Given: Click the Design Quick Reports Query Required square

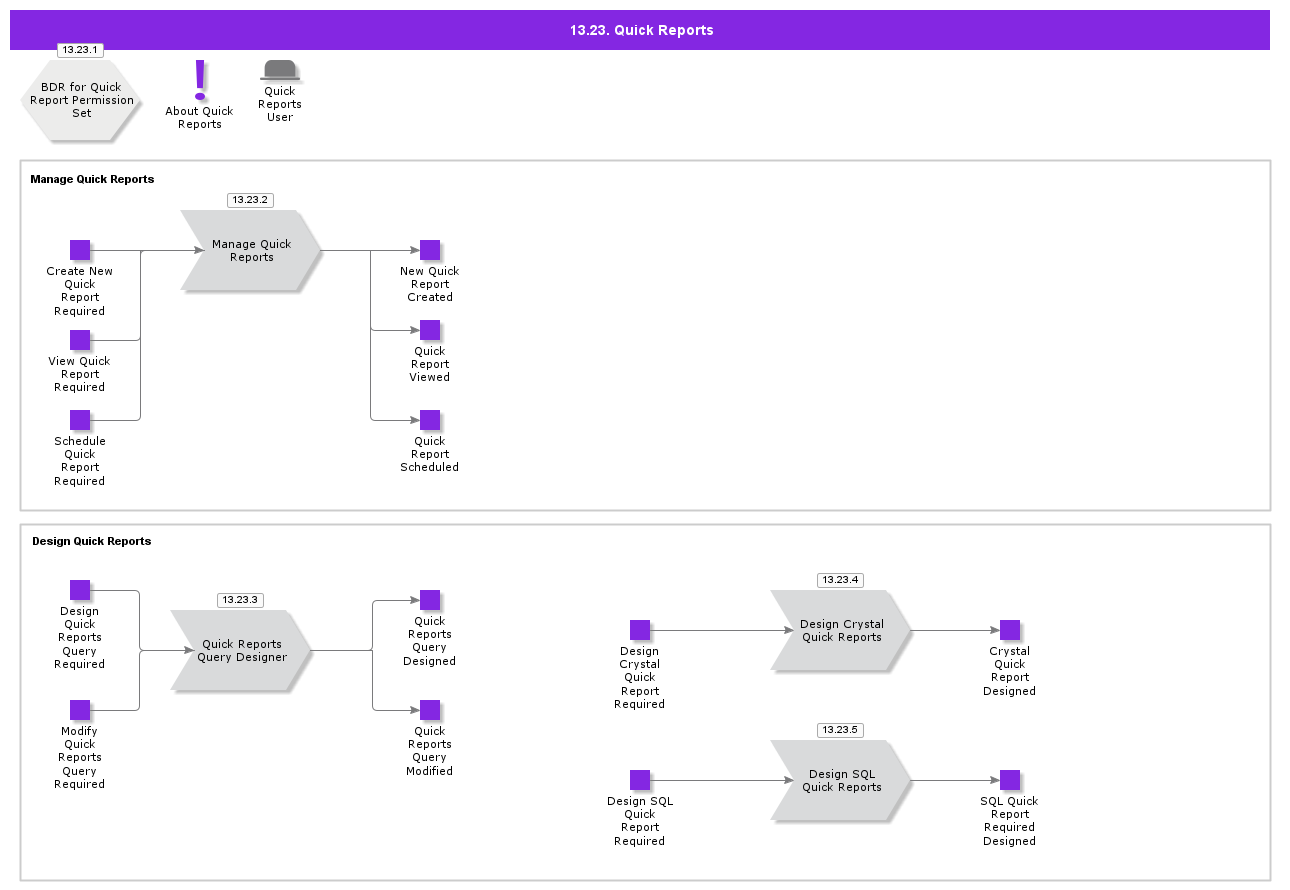Looking at the screenshot, I should point(80,590).
